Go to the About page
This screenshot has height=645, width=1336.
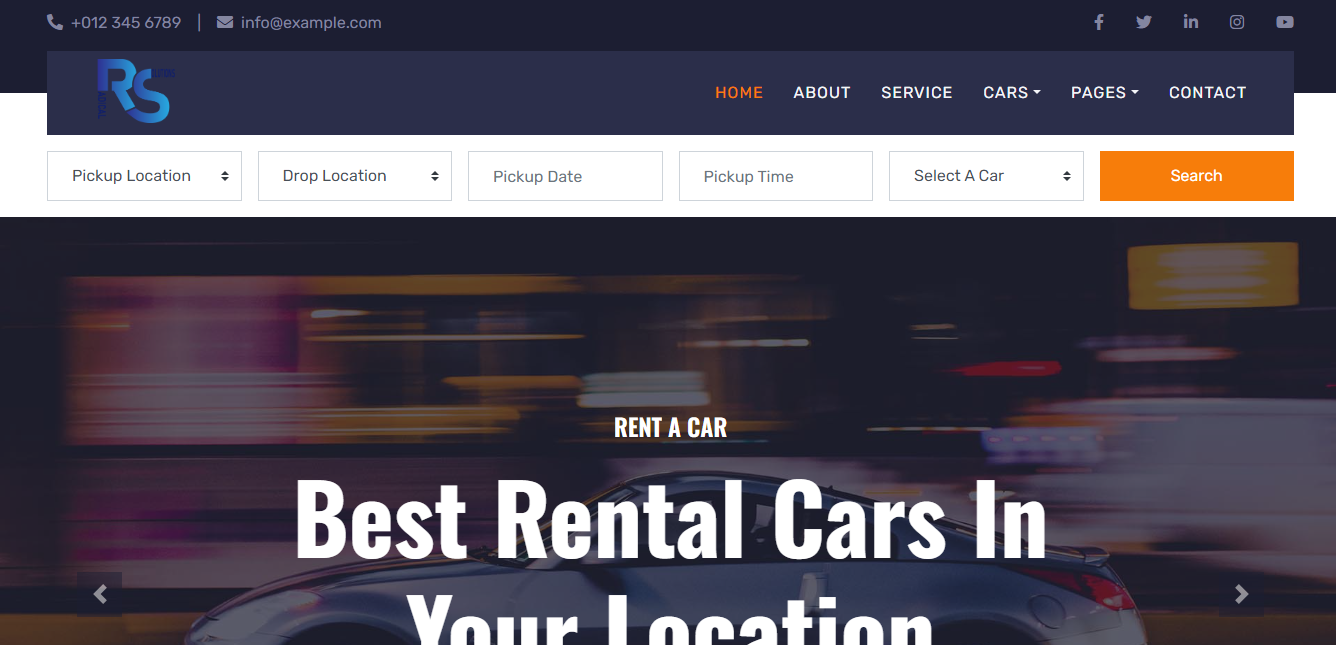(822, 93)
